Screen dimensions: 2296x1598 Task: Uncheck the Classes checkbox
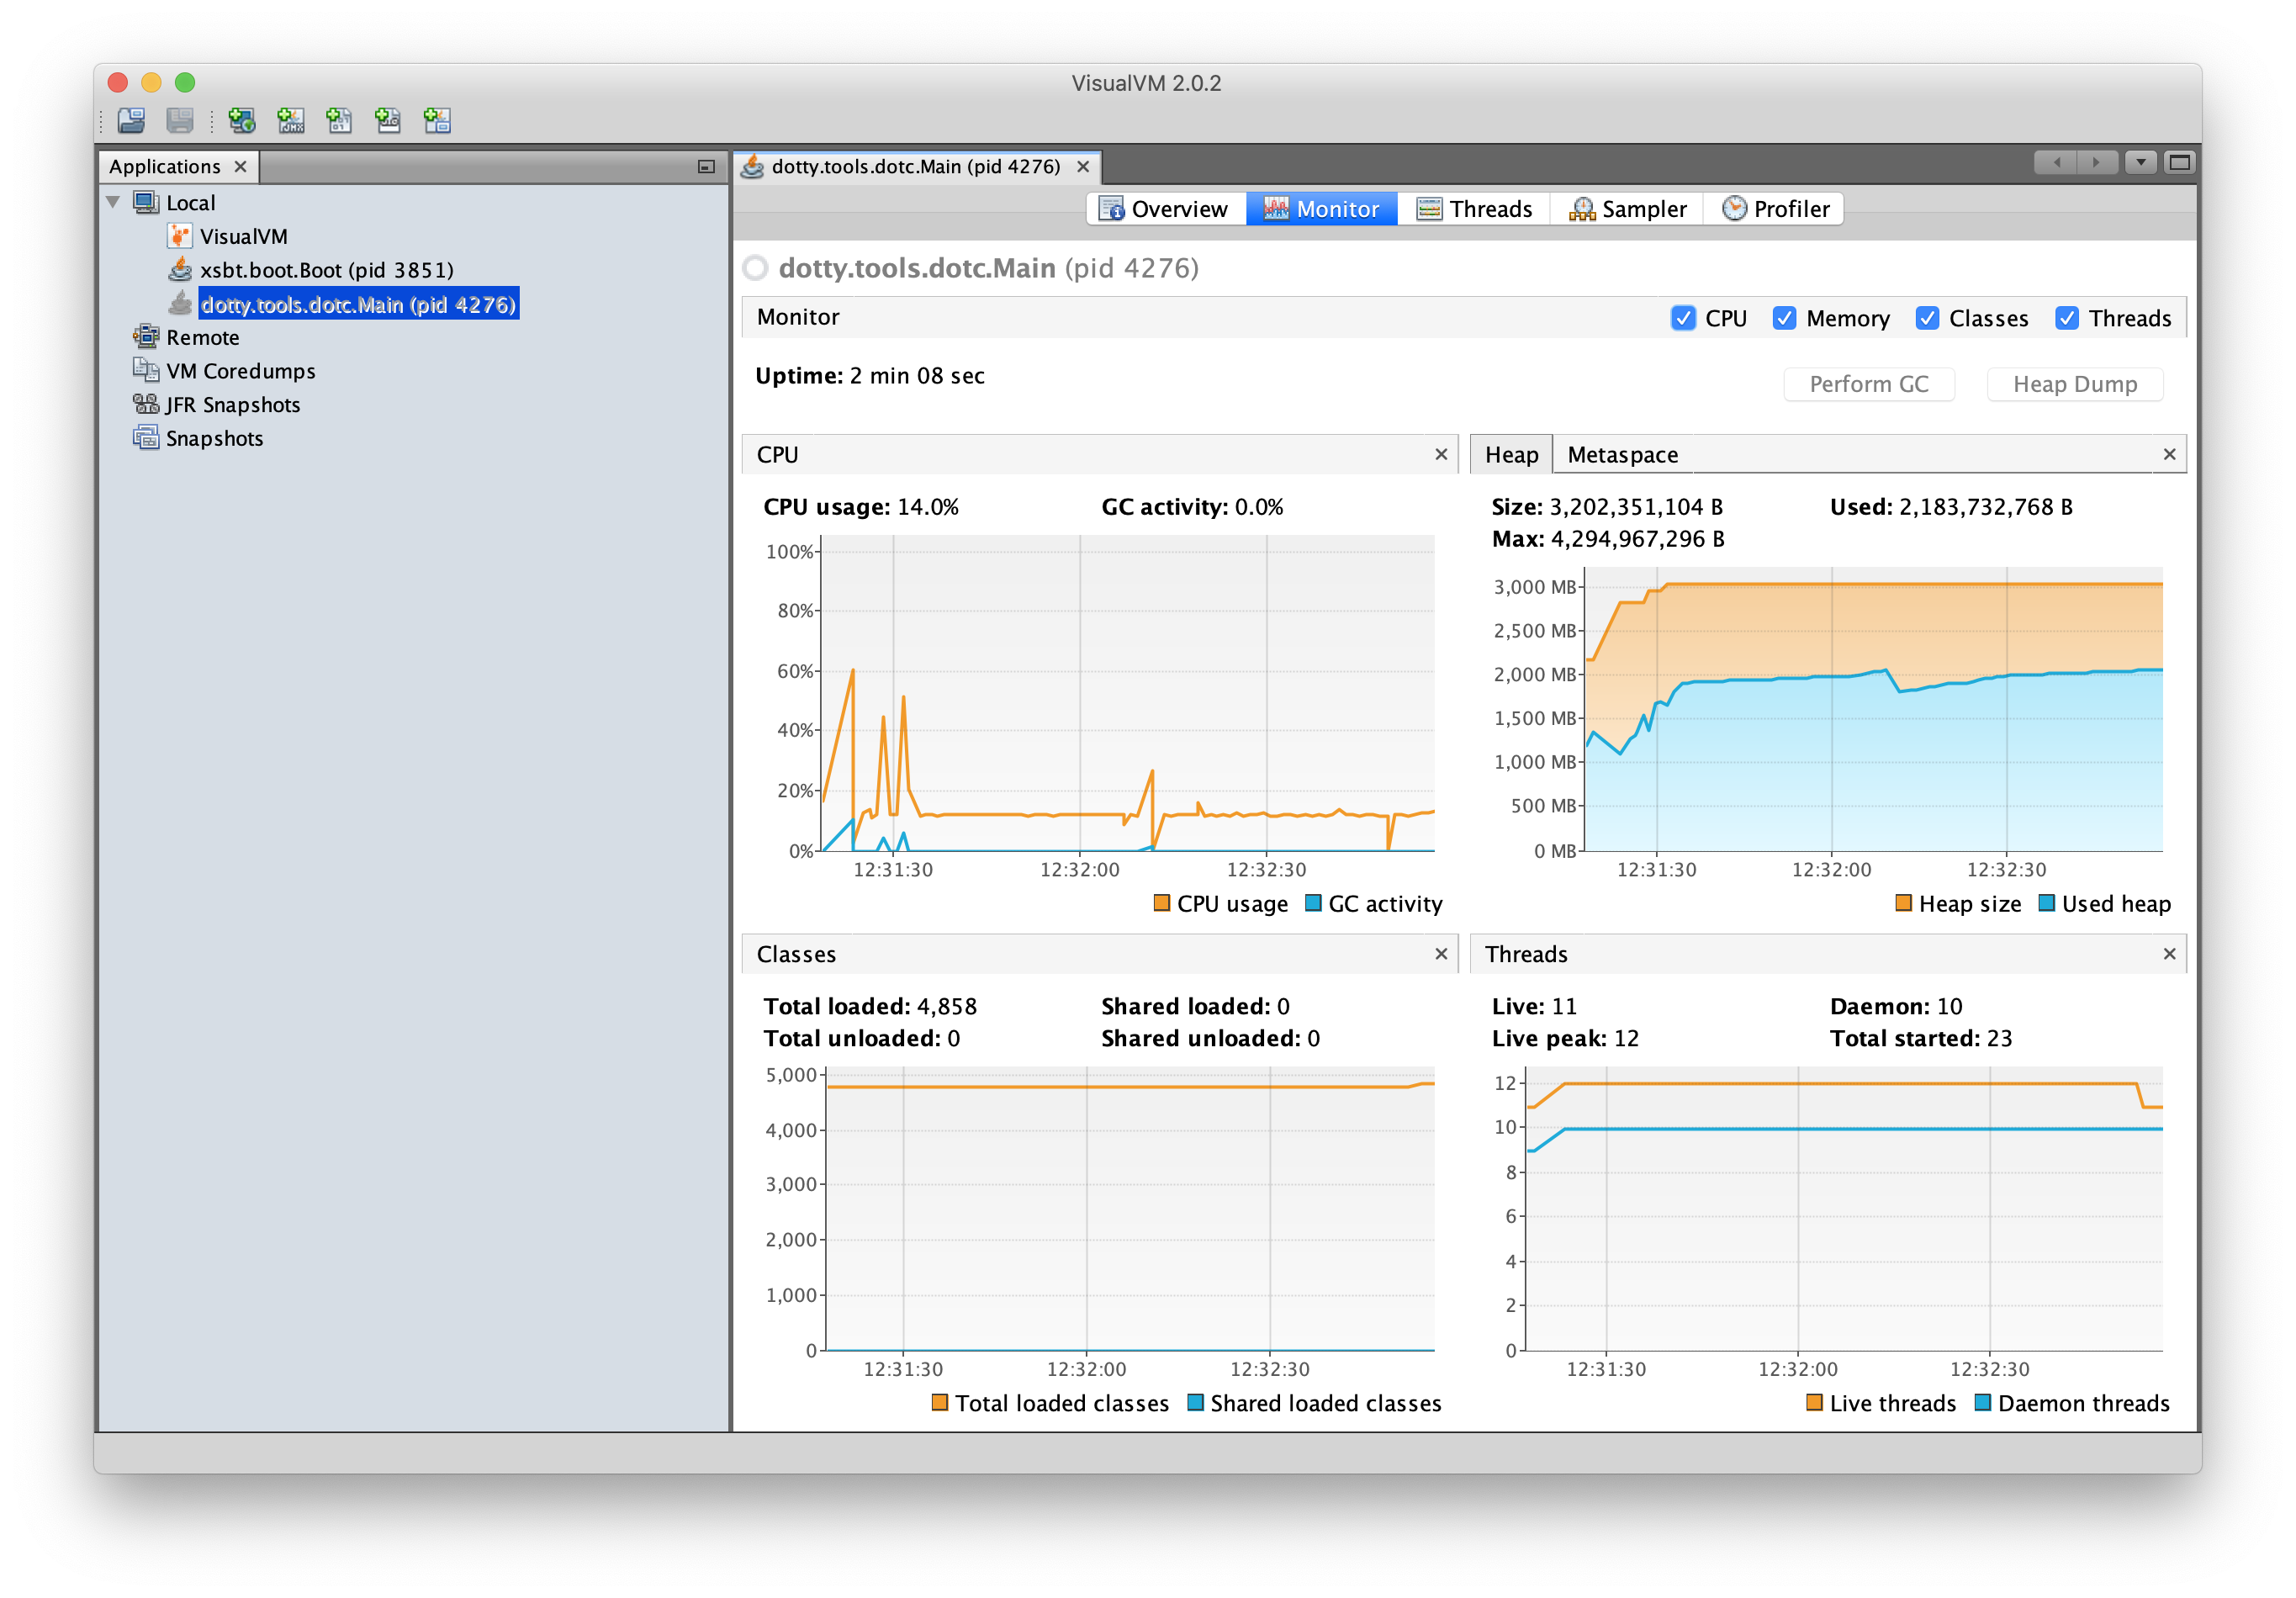(x=1927, y=318)
